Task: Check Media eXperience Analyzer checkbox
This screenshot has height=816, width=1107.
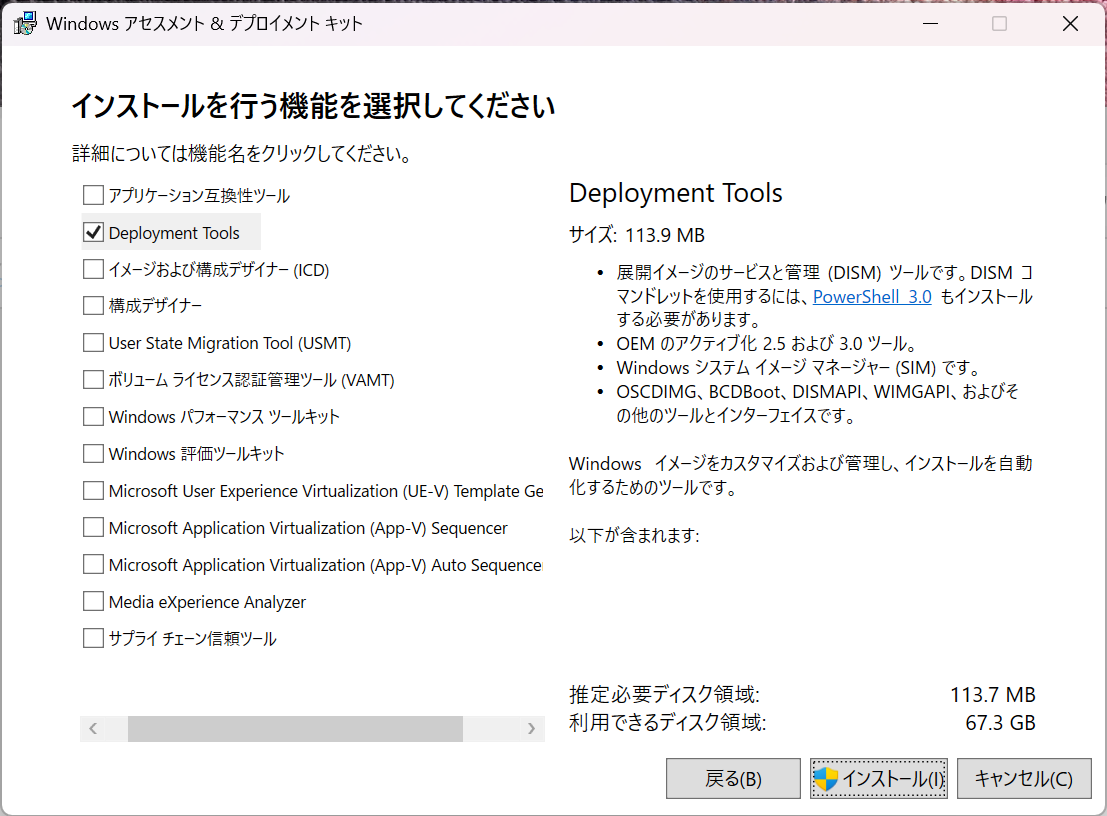Action: coord(93,601)
